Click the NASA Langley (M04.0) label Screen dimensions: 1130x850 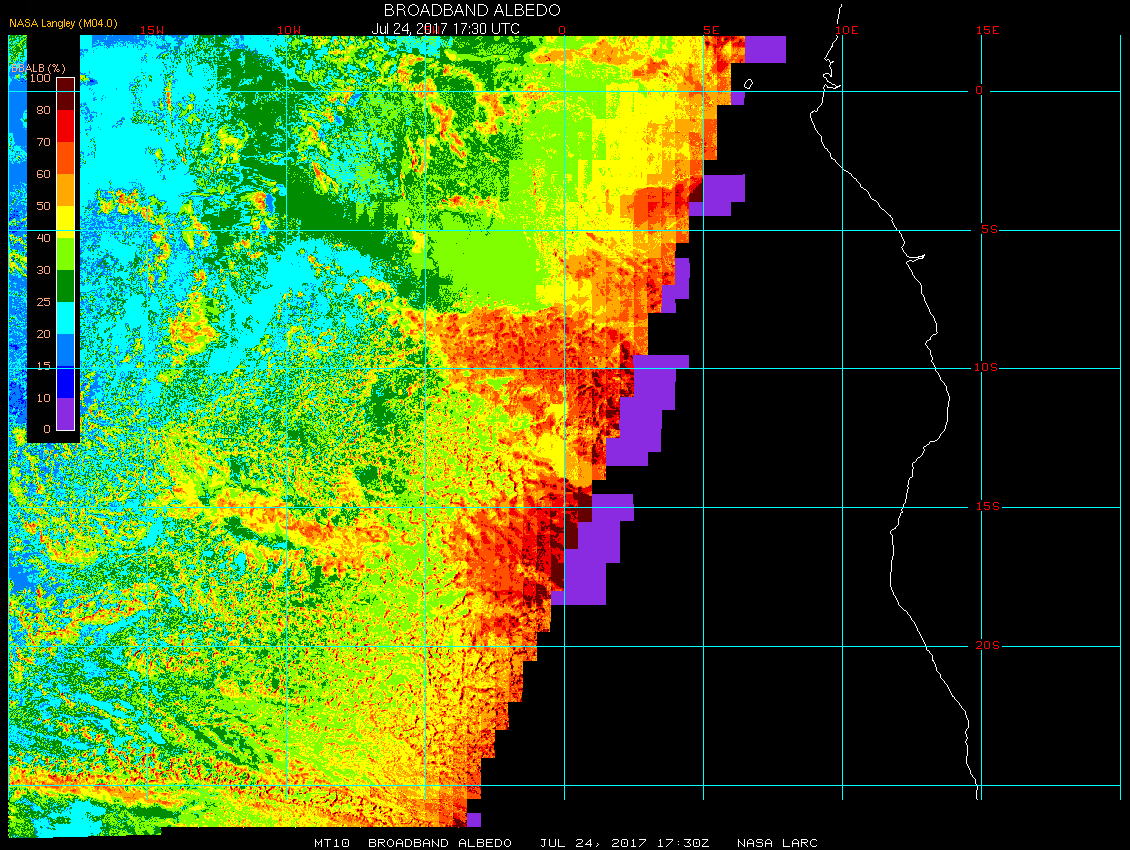63,23
